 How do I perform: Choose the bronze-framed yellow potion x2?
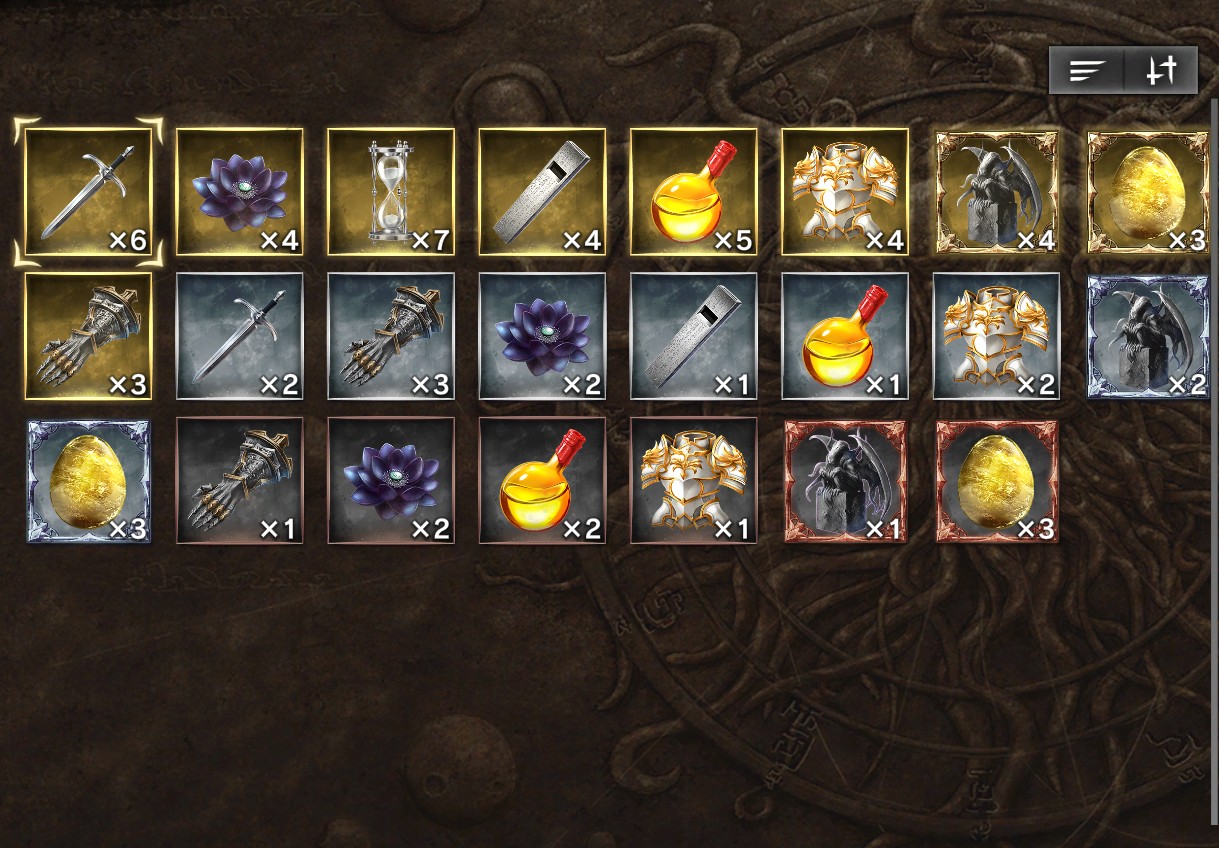(x=542, y=480)
